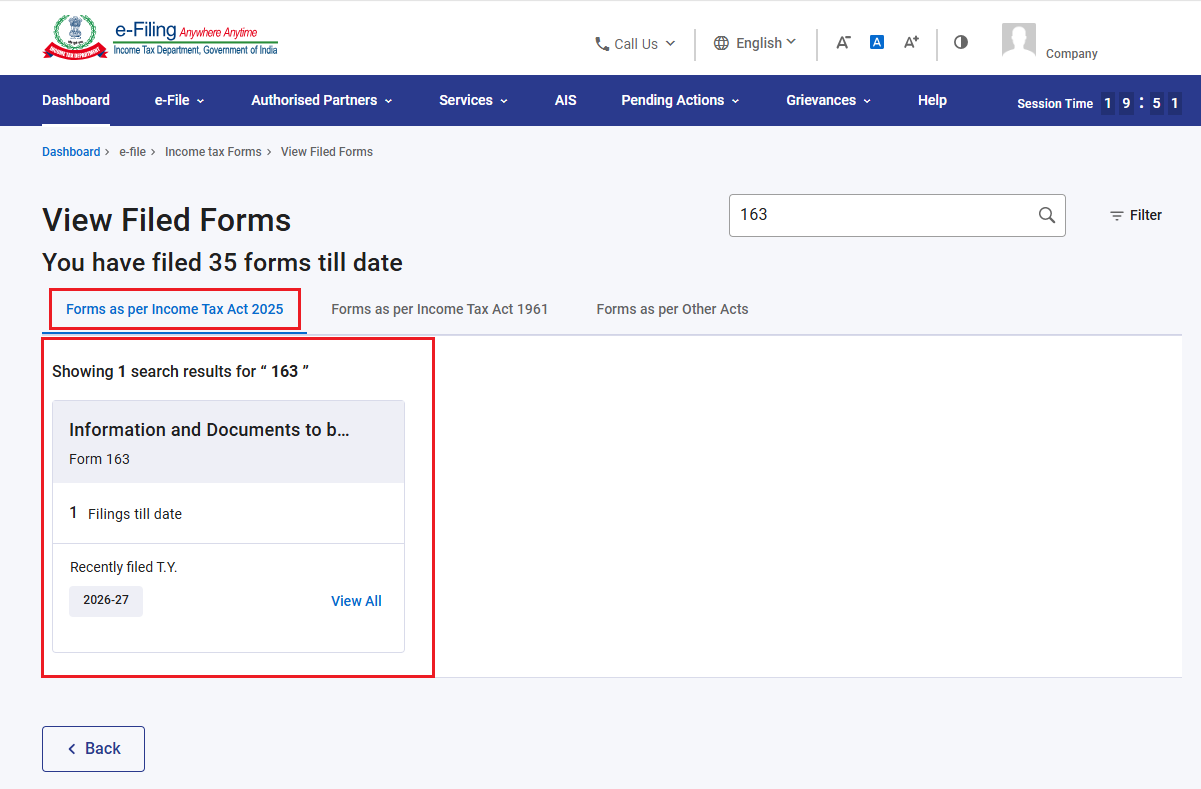Reset font size with blue A icon
Image resolution: width=1201 pixels, height=789 pixels.
tap(877, 42)
